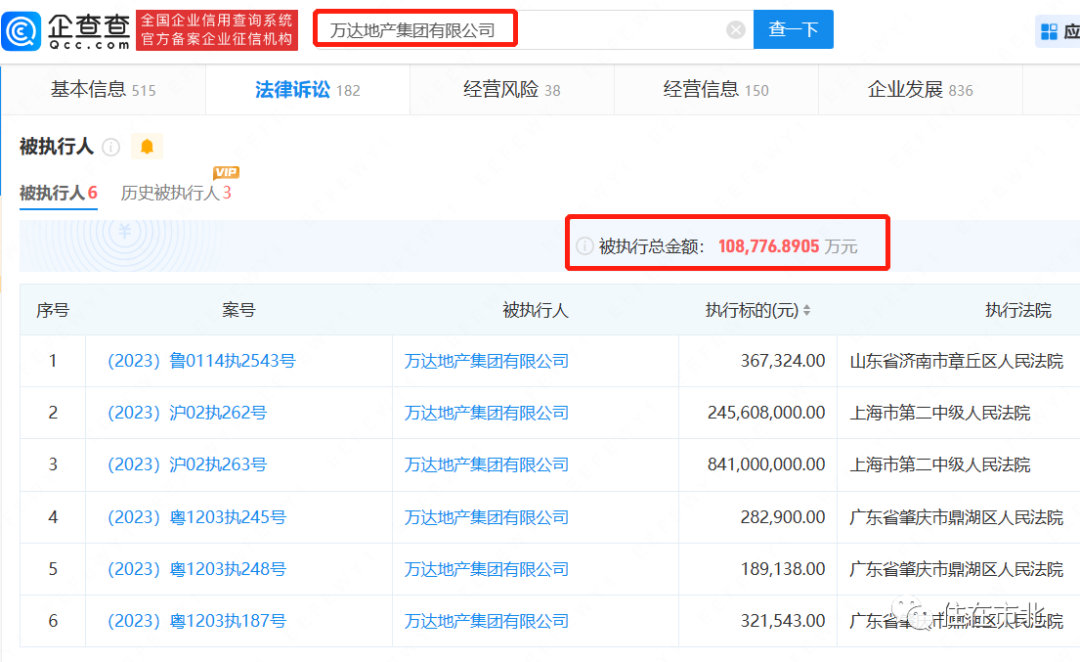The image size is (1080, 662).
Task: Click the info icon before 被执行总金额
Action: (584, 246)
